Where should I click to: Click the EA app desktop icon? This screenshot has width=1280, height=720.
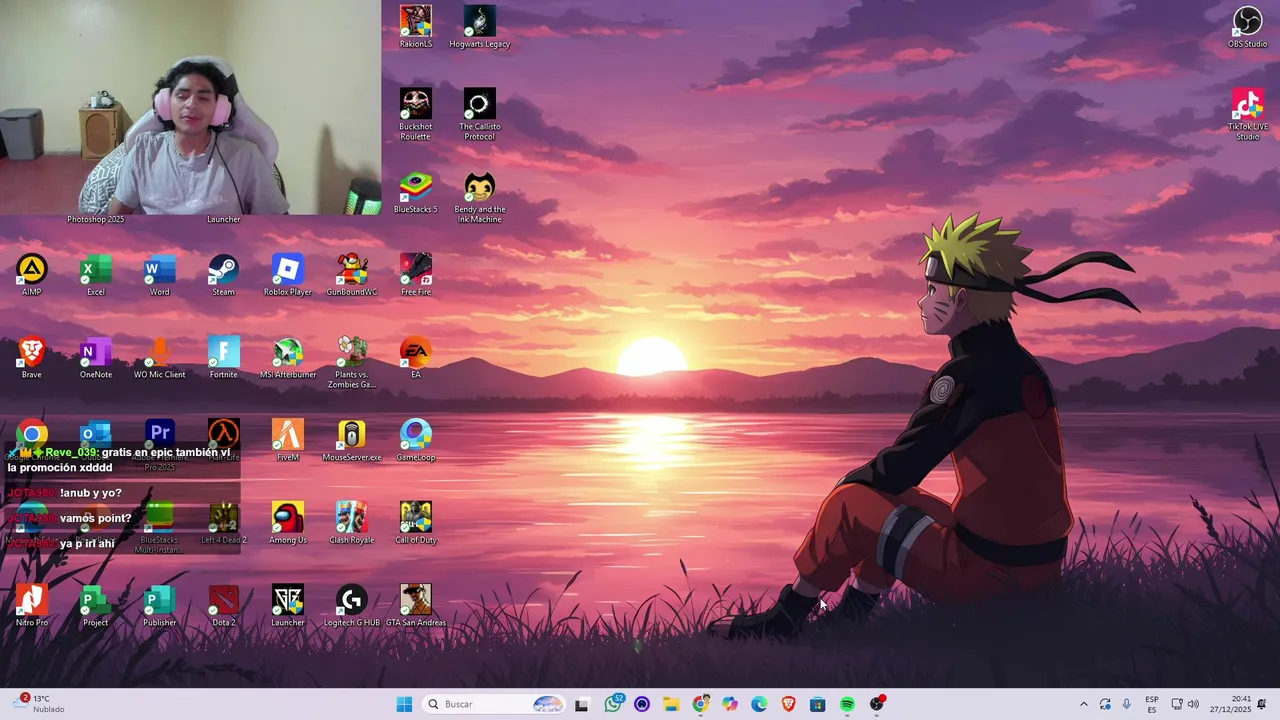coord(416,358)
